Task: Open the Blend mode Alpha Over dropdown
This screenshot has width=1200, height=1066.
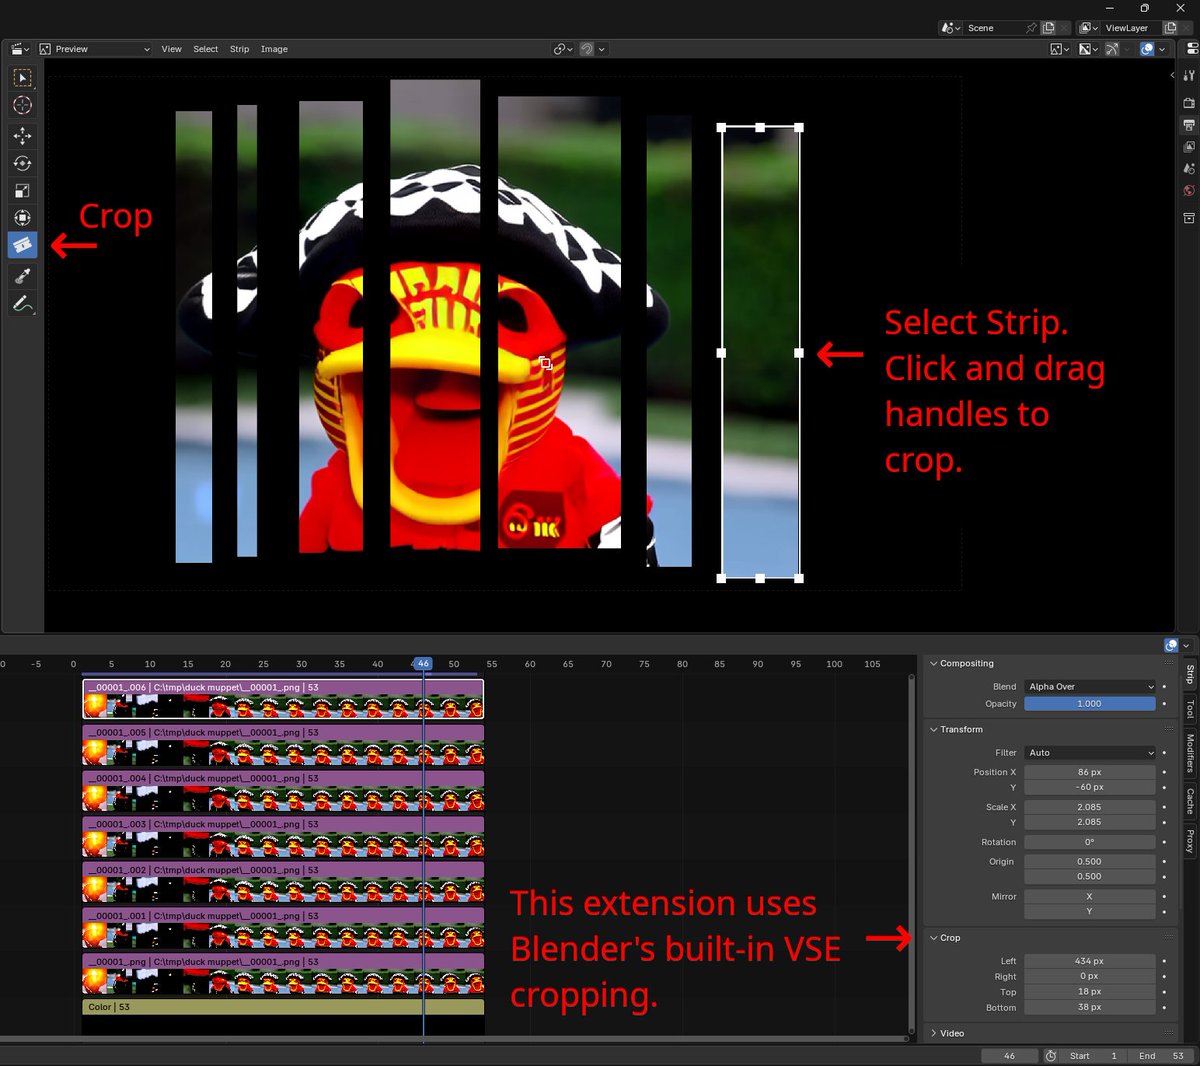Action: point(1090,687)
